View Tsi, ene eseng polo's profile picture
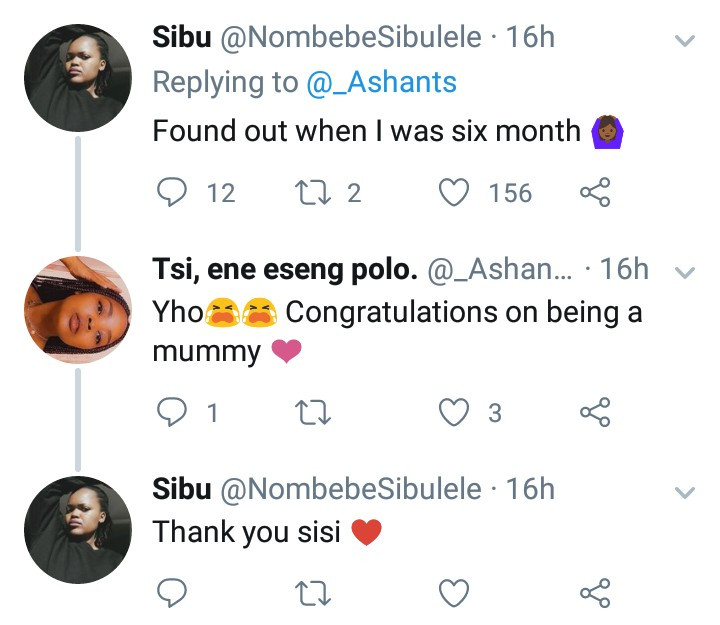The image size is (720, 625). click(78, 310)
